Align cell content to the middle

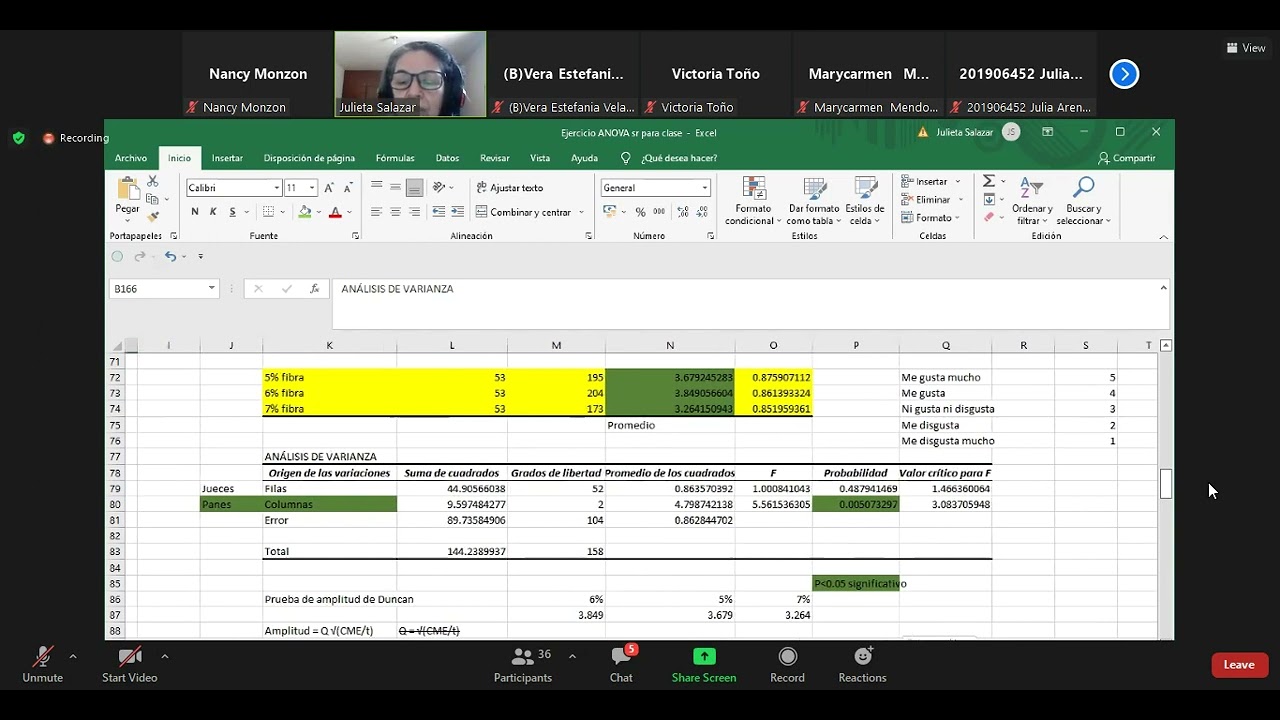[395, 187]
